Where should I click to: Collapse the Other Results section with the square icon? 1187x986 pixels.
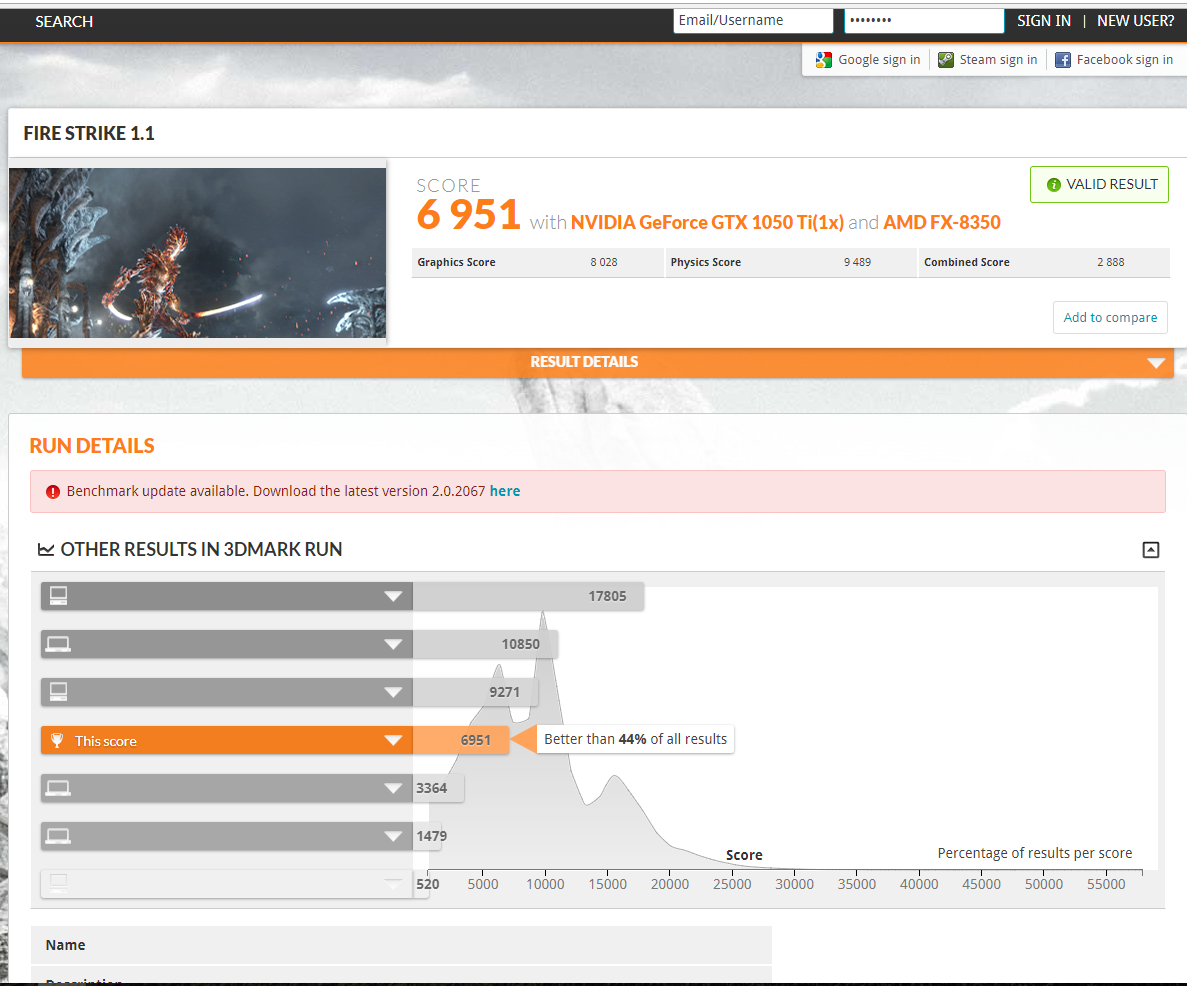1150,550
